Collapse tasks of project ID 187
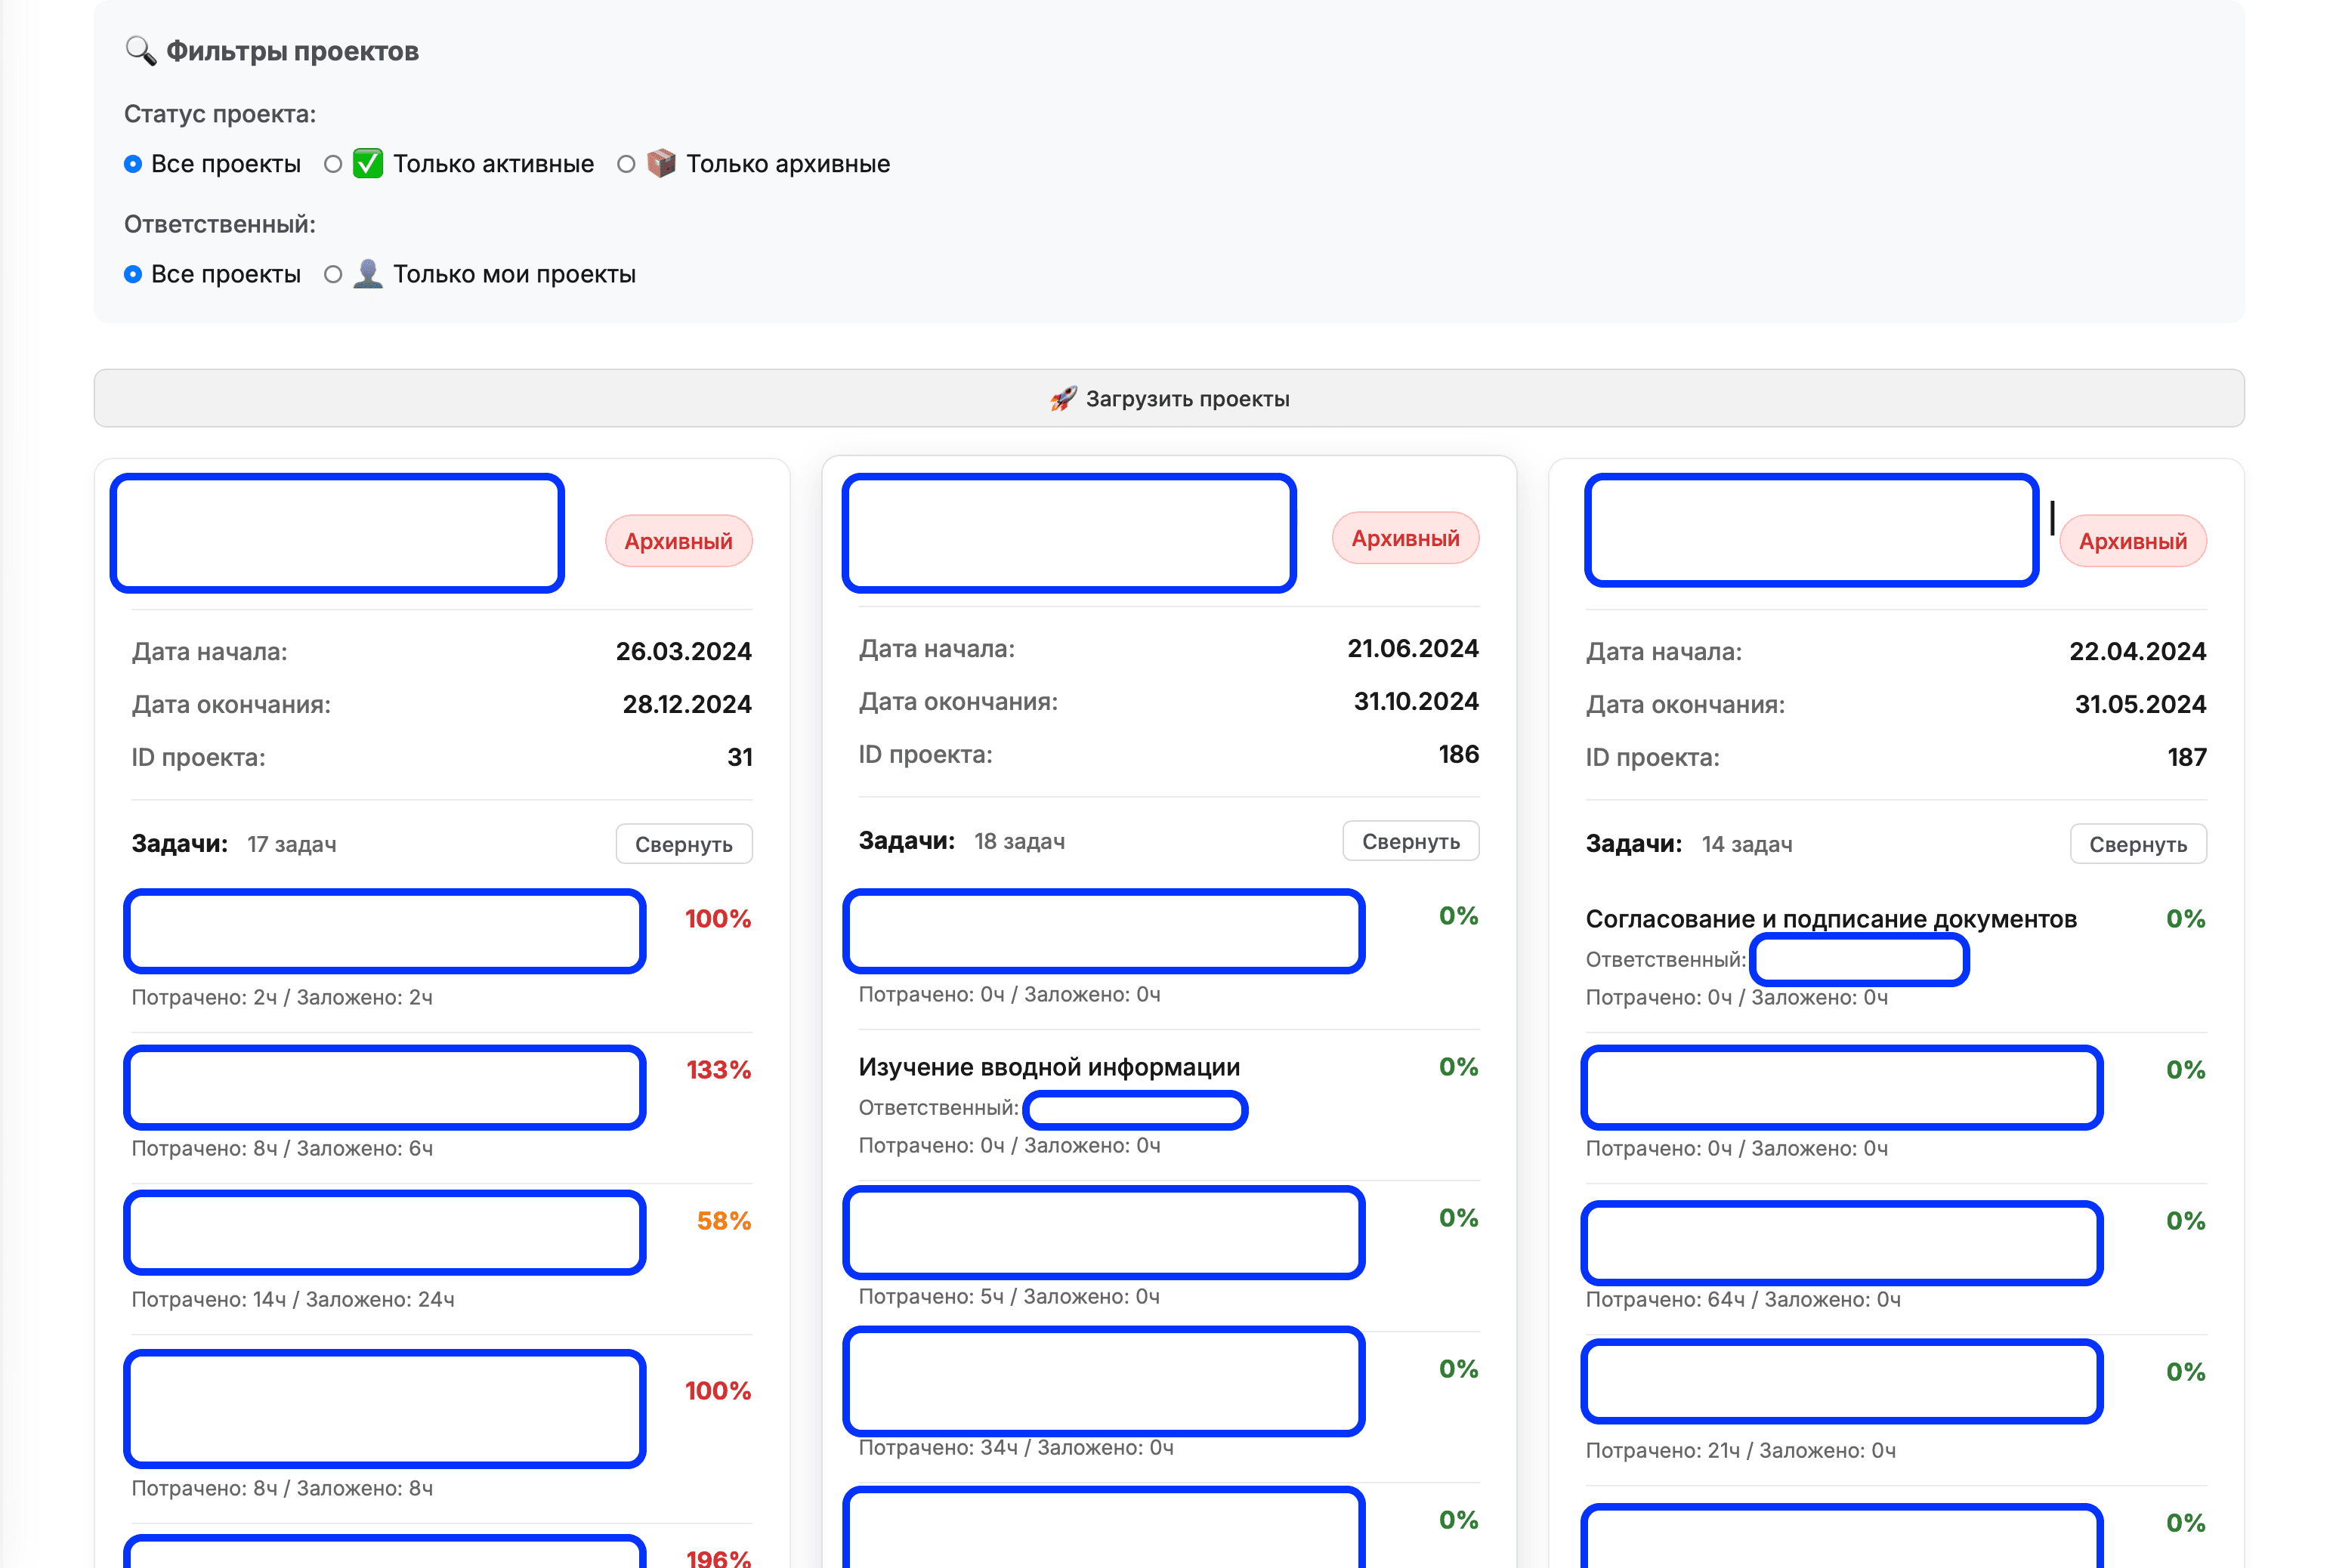 pyautogui.click(x=2137, y=844)
